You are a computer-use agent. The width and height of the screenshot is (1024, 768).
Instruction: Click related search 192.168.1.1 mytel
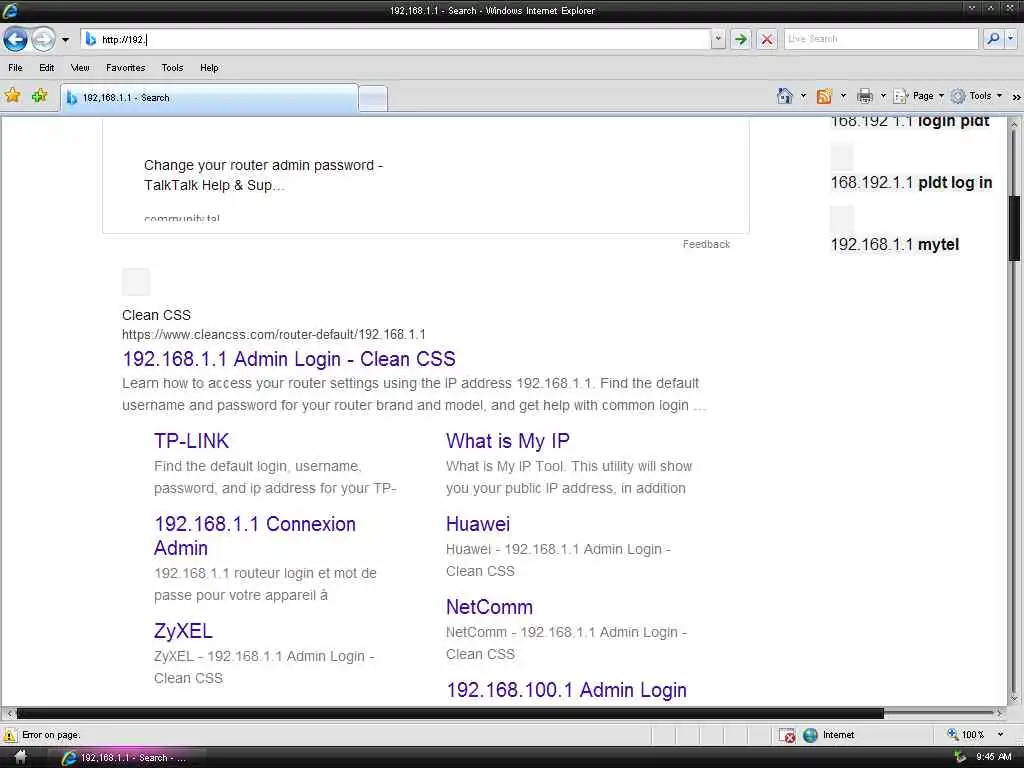(895, 244)
